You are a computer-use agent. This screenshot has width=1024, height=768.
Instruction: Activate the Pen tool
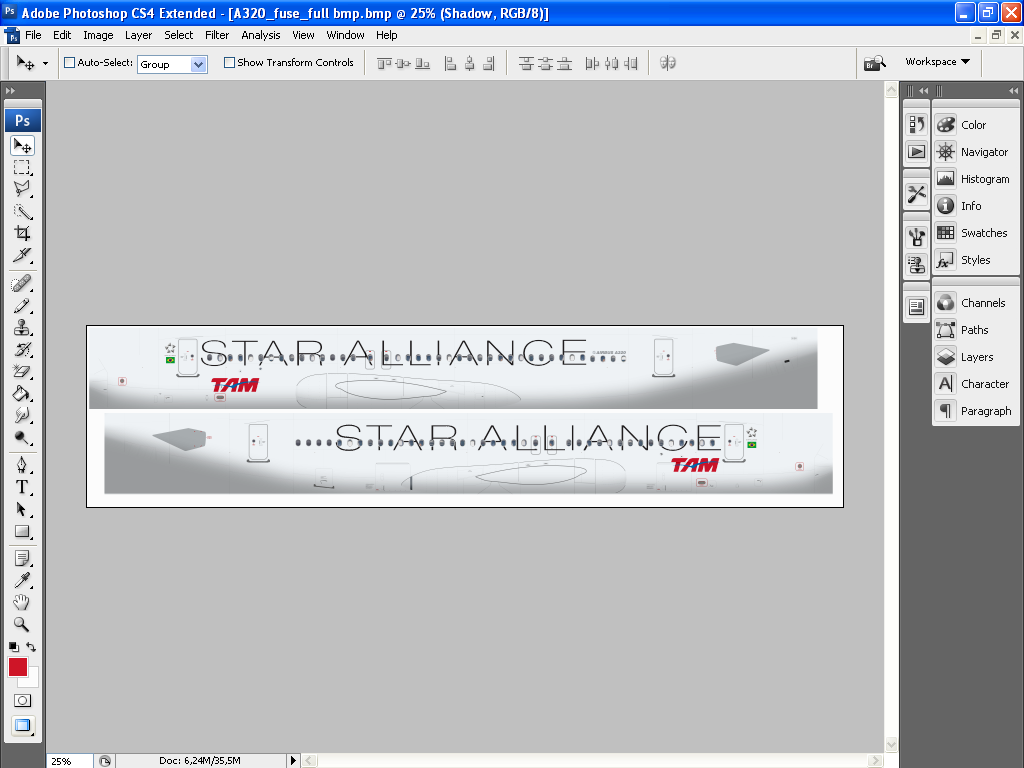click(22, 465)
